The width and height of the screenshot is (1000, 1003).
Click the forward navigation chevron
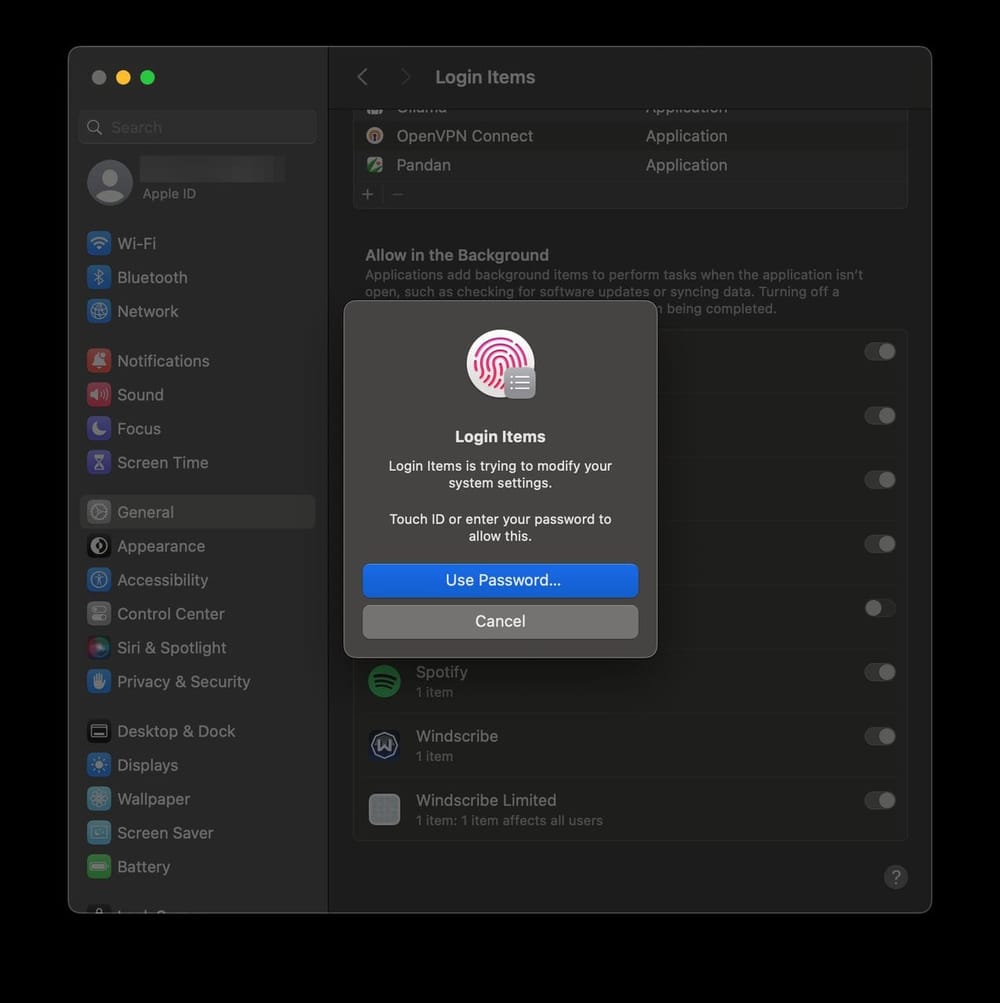pyautogui.click(x=406, y=76)
